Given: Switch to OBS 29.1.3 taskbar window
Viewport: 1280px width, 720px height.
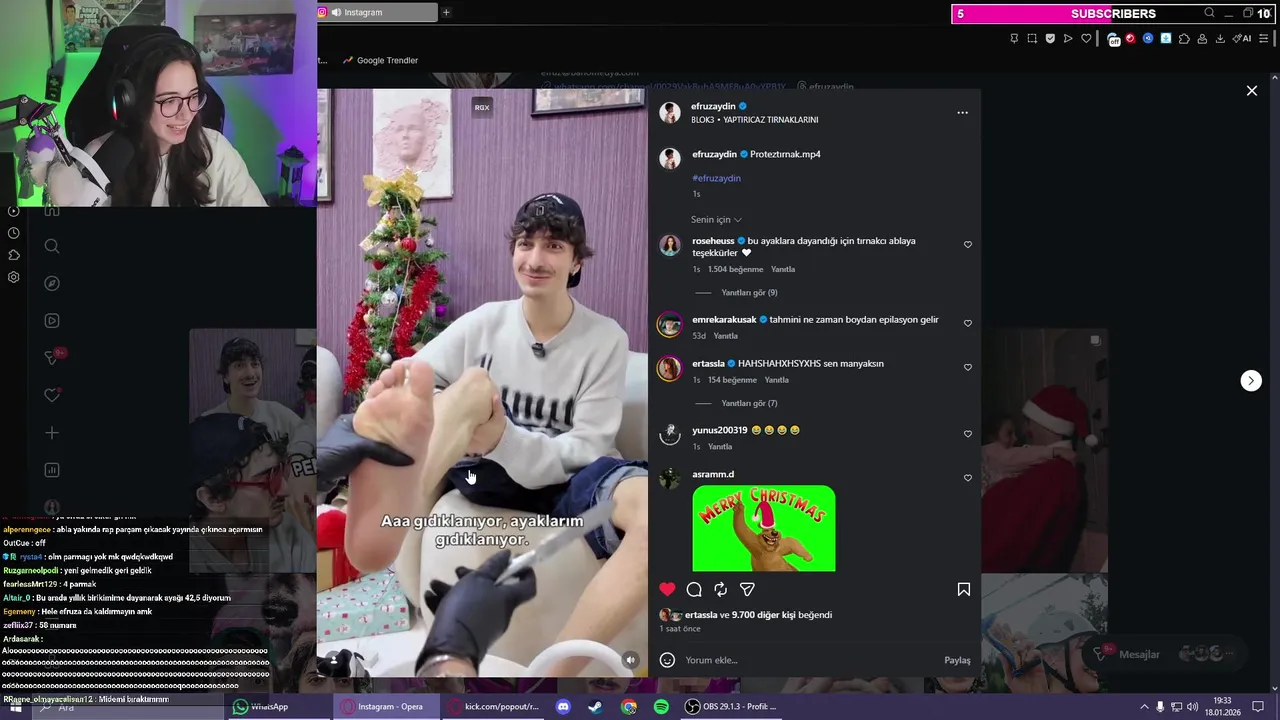Looking at the screenshot, I should click(x=732, y=706).
